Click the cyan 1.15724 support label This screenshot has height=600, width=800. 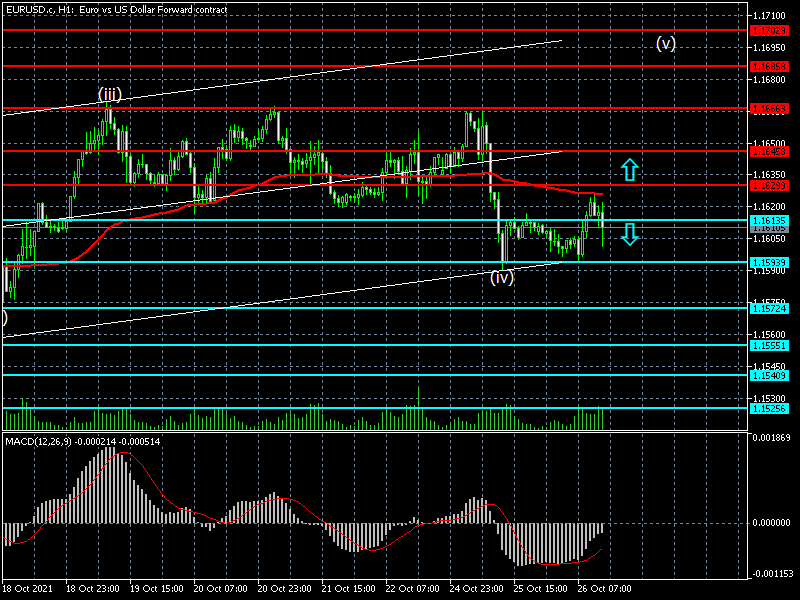pos(769,308)
